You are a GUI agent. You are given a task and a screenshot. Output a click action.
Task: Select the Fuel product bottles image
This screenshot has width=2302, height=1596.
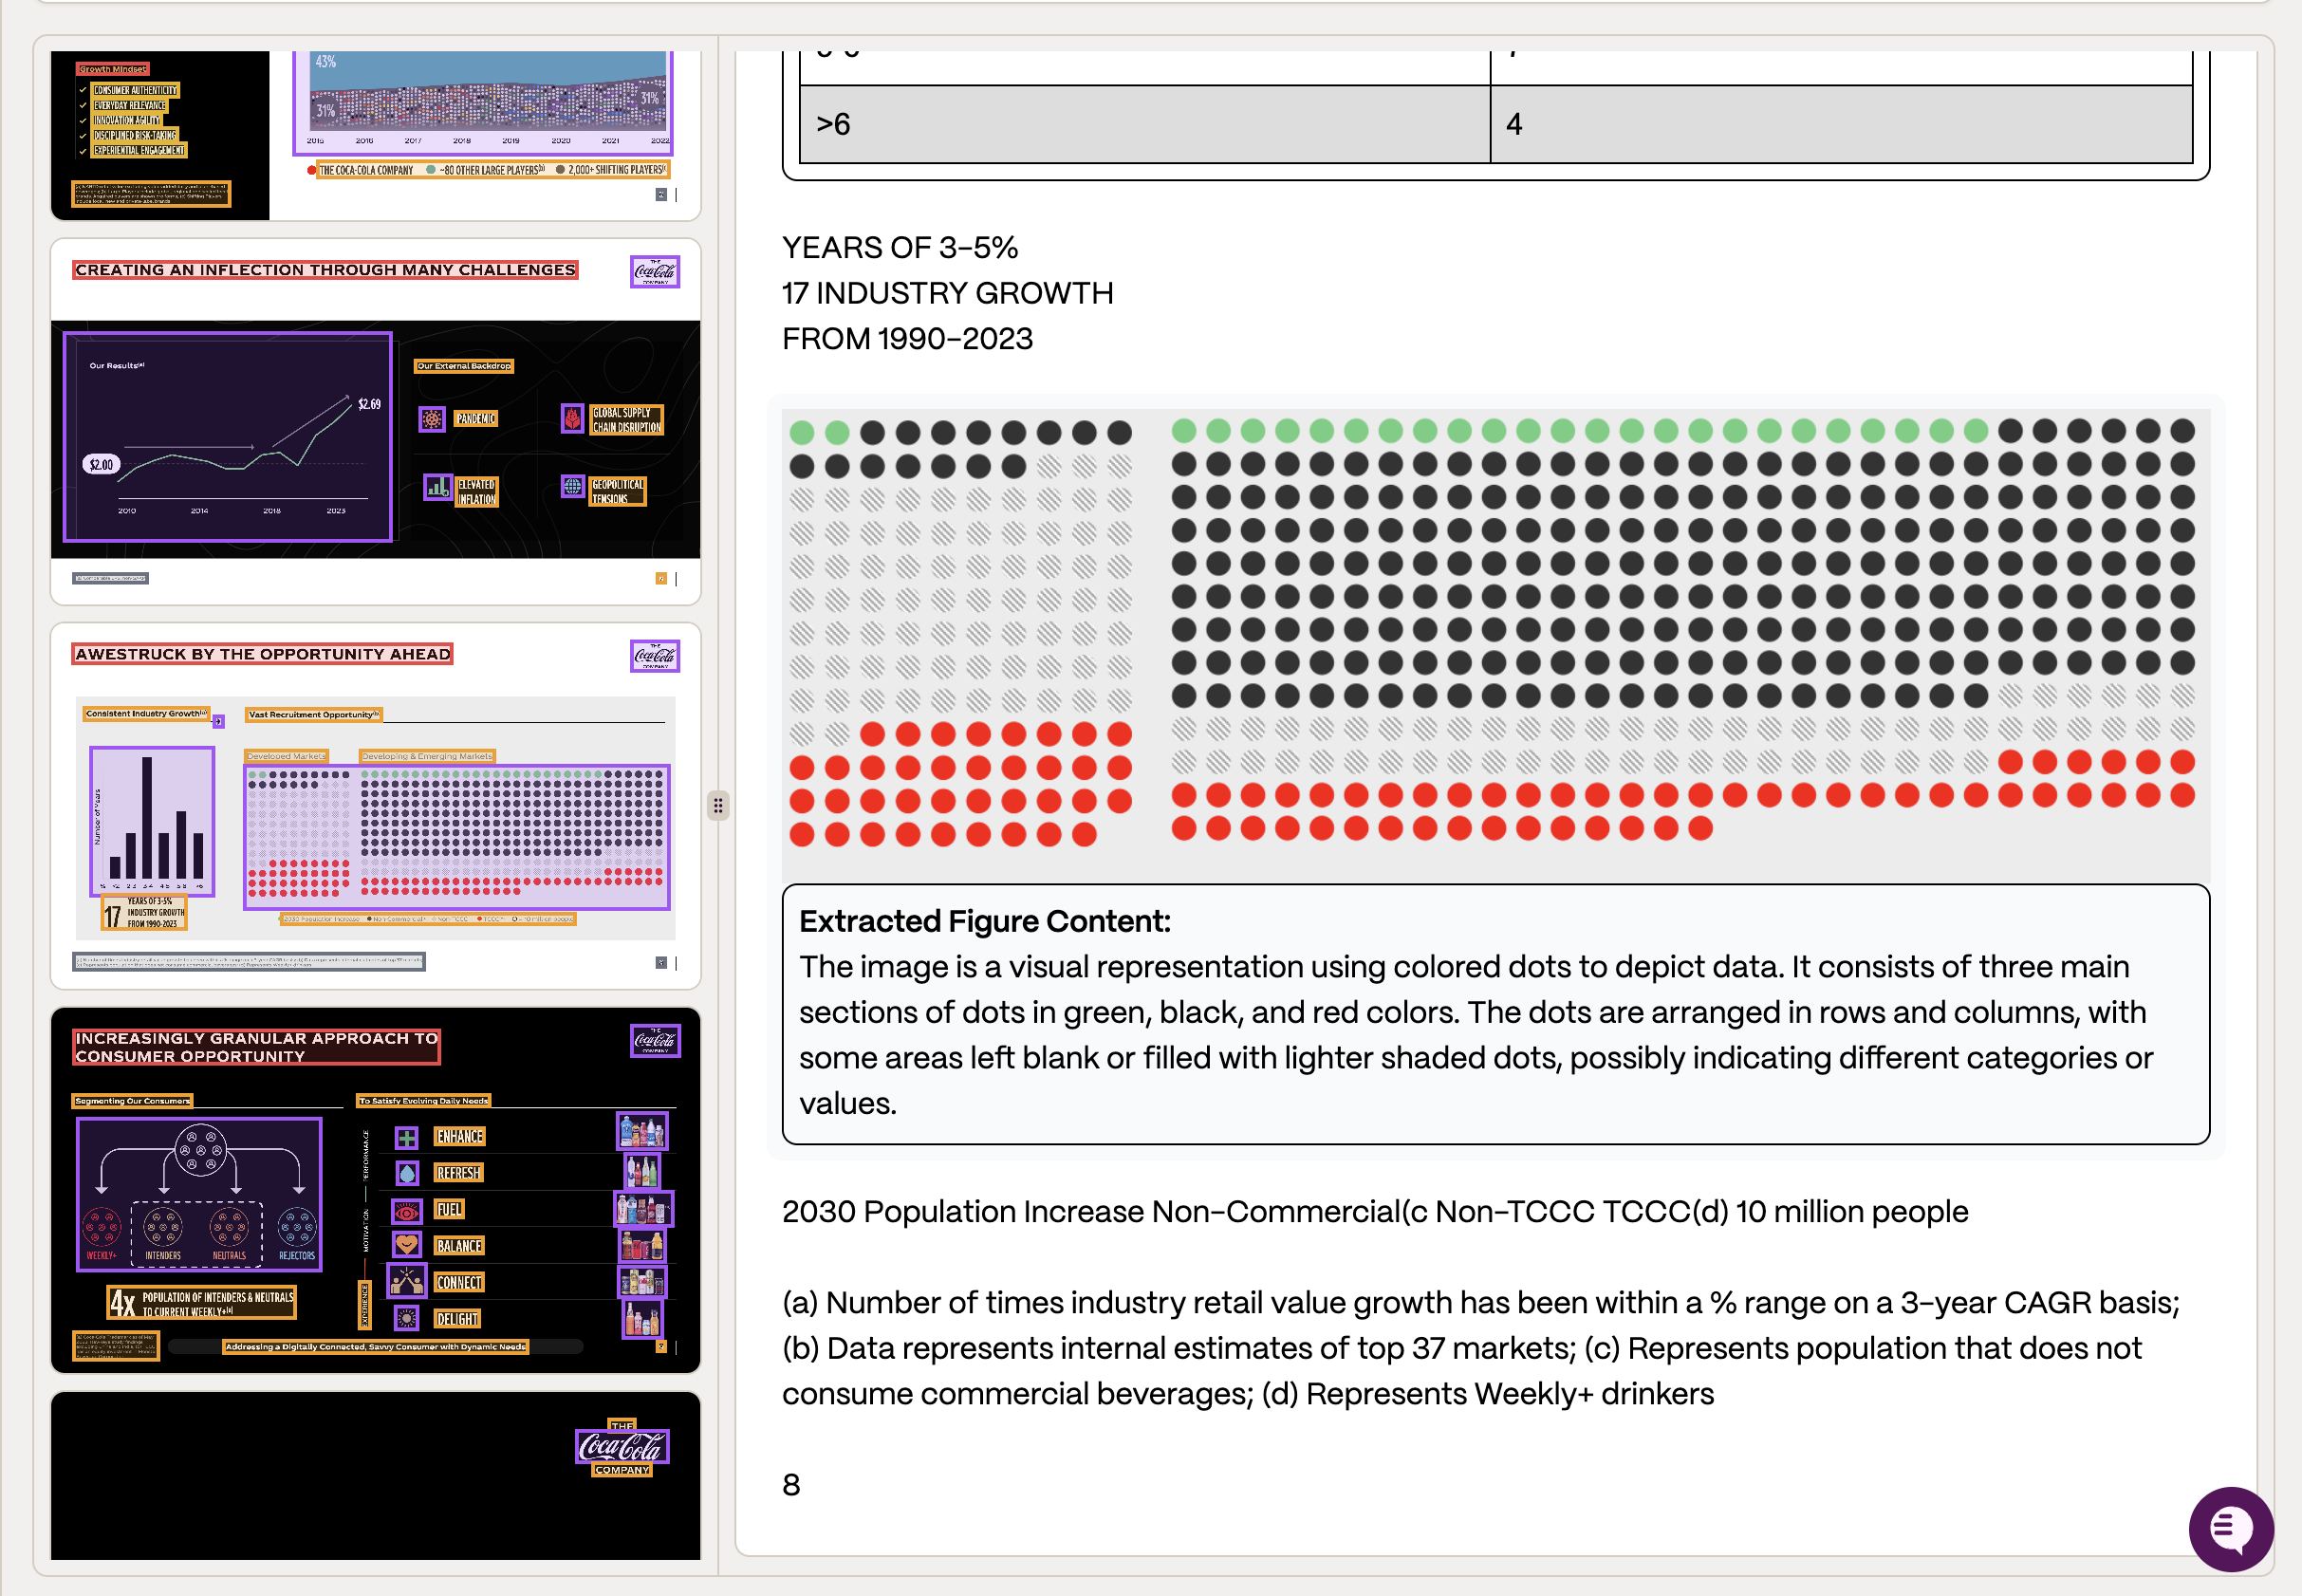tap(643, 1209)
